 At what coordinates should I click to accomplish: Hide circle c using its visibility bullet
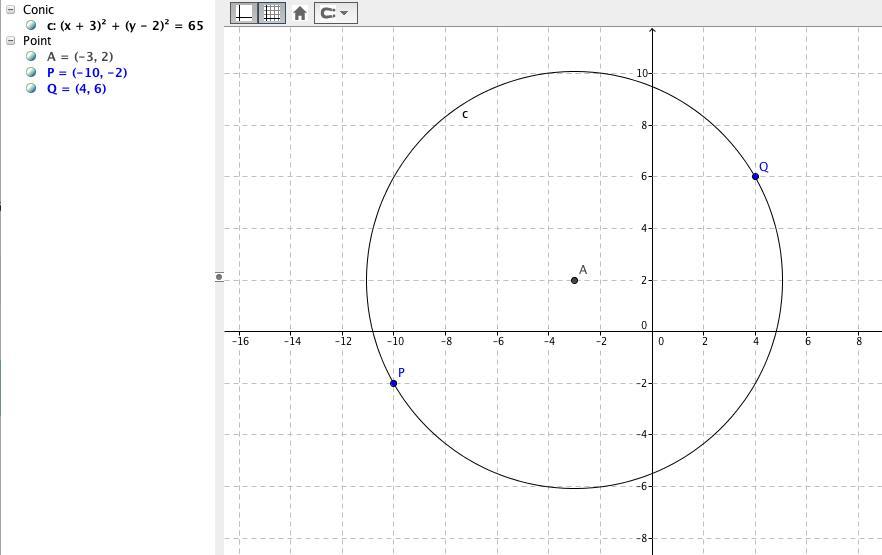pyautogui.click(x=31, y=25)
